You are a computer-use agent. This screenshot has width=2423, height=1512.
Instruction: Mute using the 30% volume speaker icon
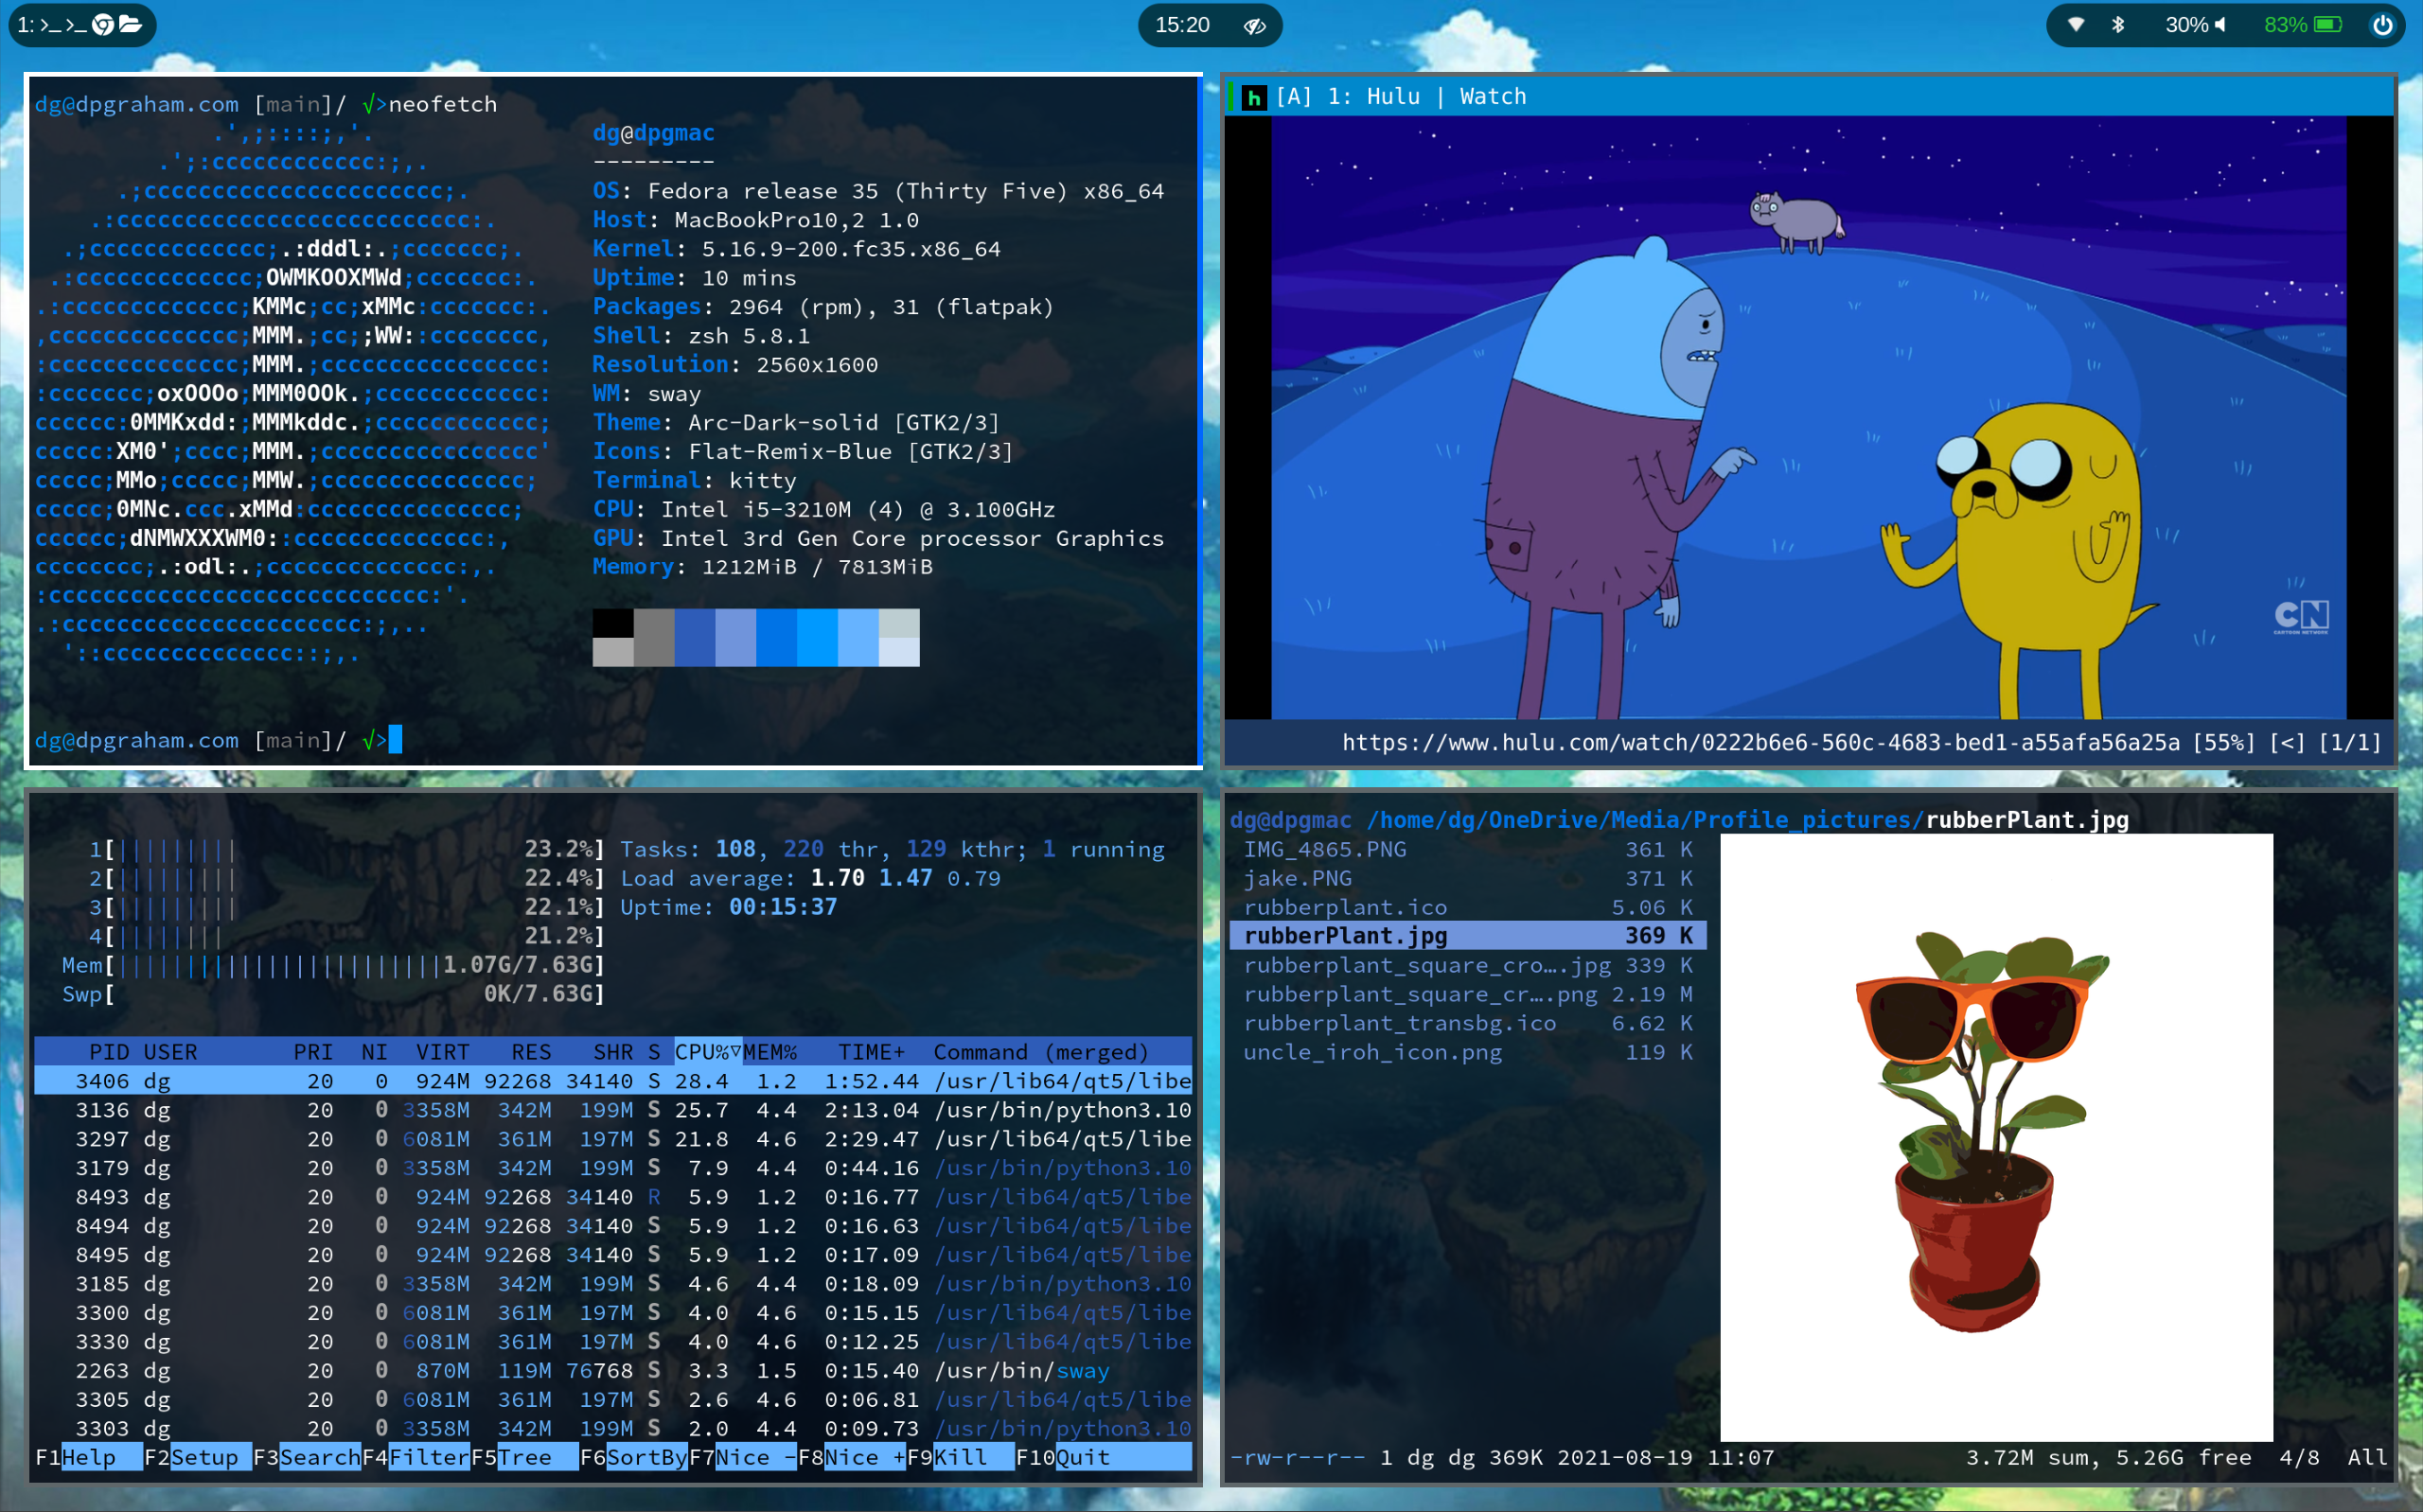[x=2221, y=25]
